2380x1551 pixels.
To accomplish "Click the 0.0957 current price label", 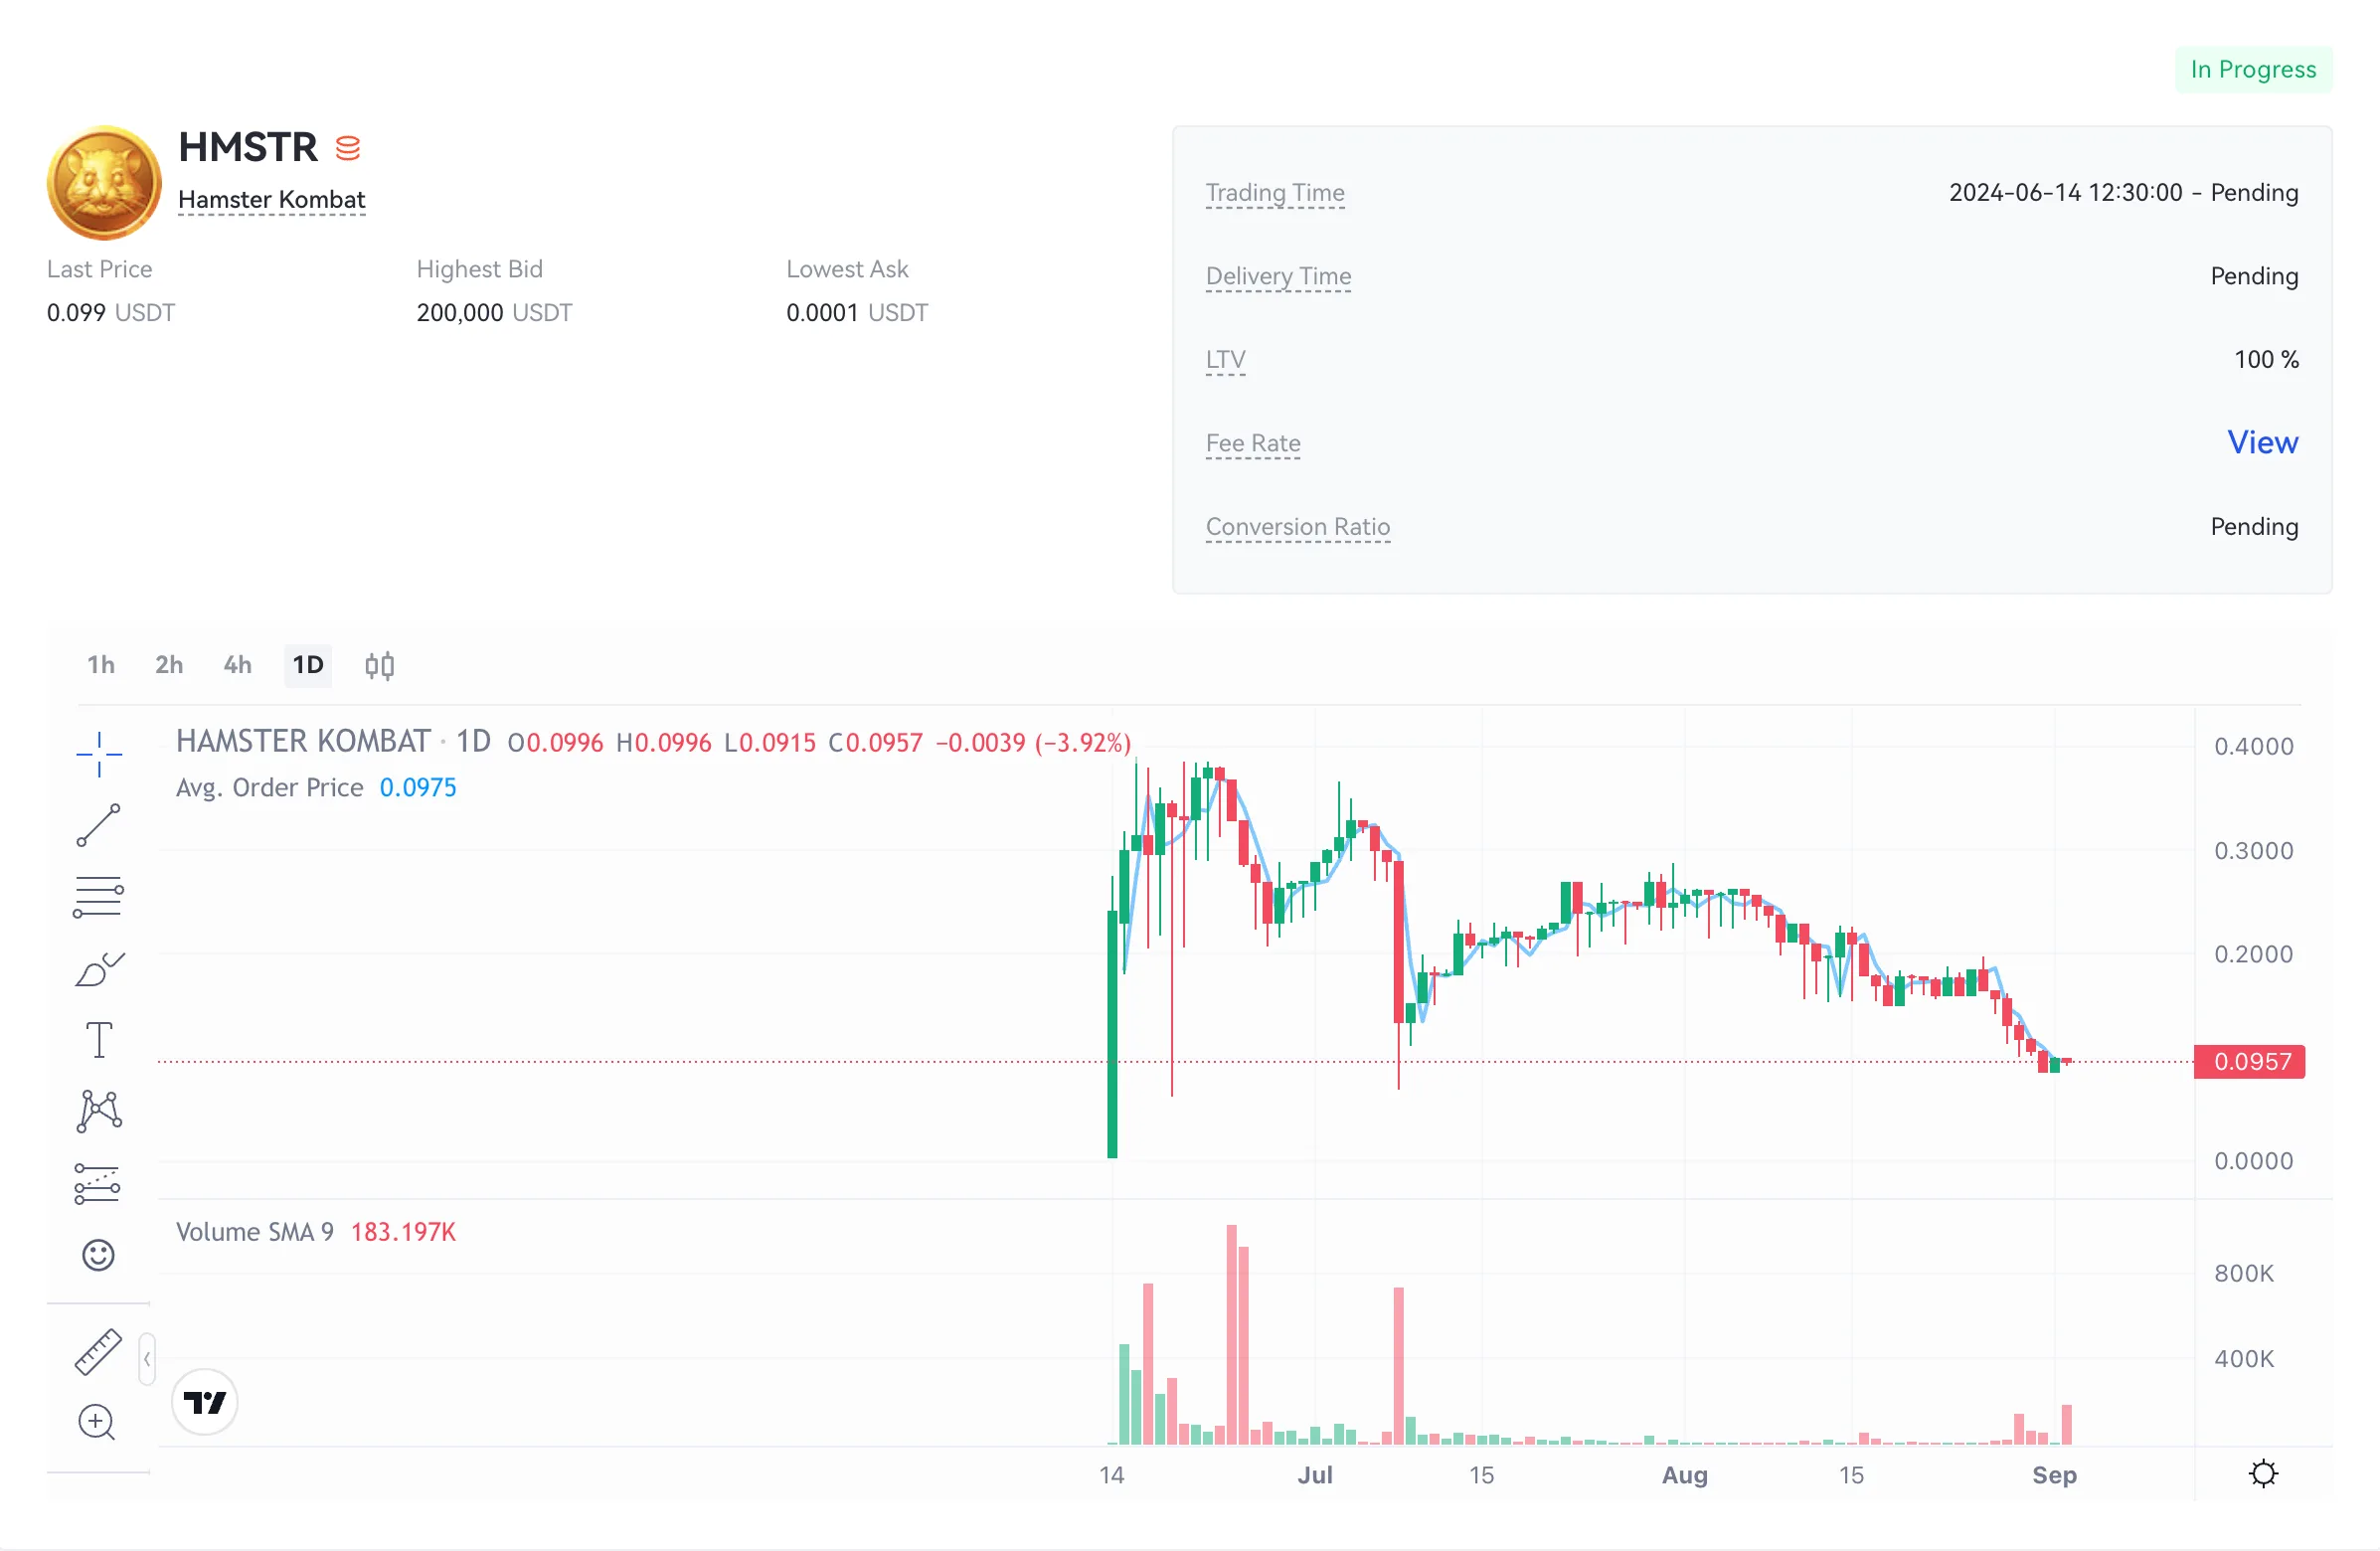I will 2250,1061.
